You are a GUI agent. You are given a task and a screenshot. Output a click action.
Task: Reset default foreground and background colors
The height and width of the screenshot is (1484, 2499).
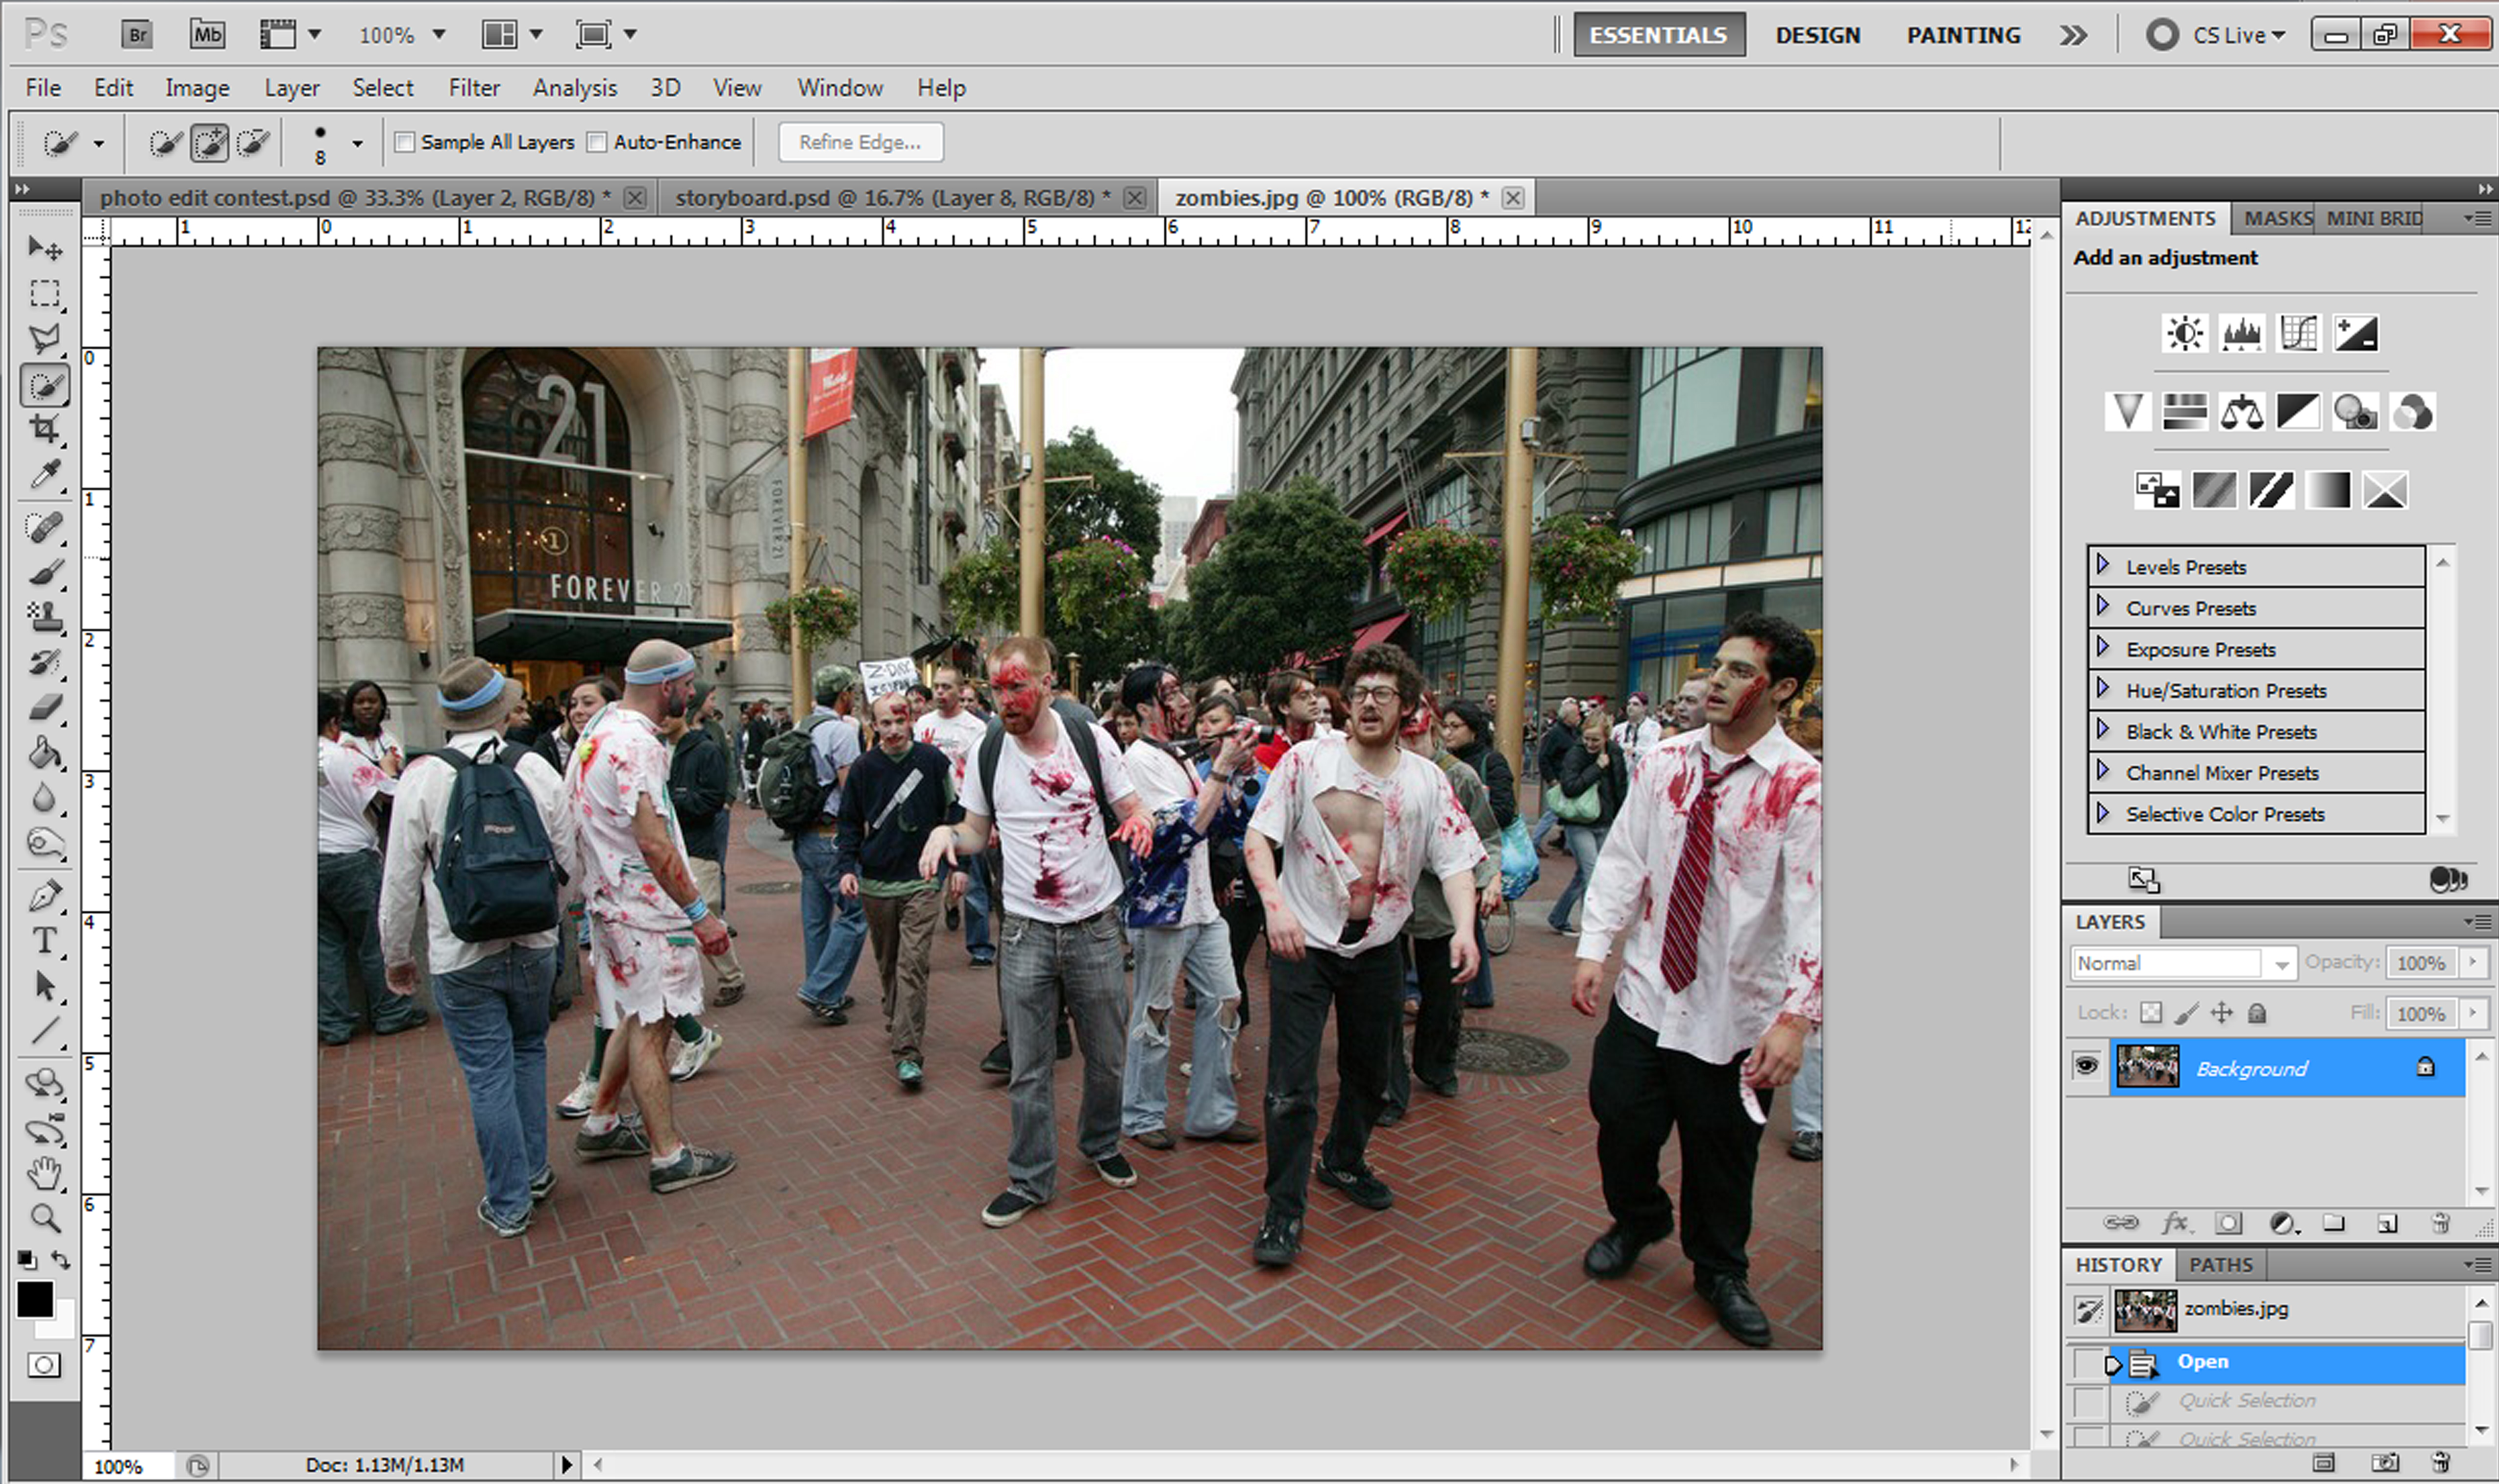[x=27, y=1260]
